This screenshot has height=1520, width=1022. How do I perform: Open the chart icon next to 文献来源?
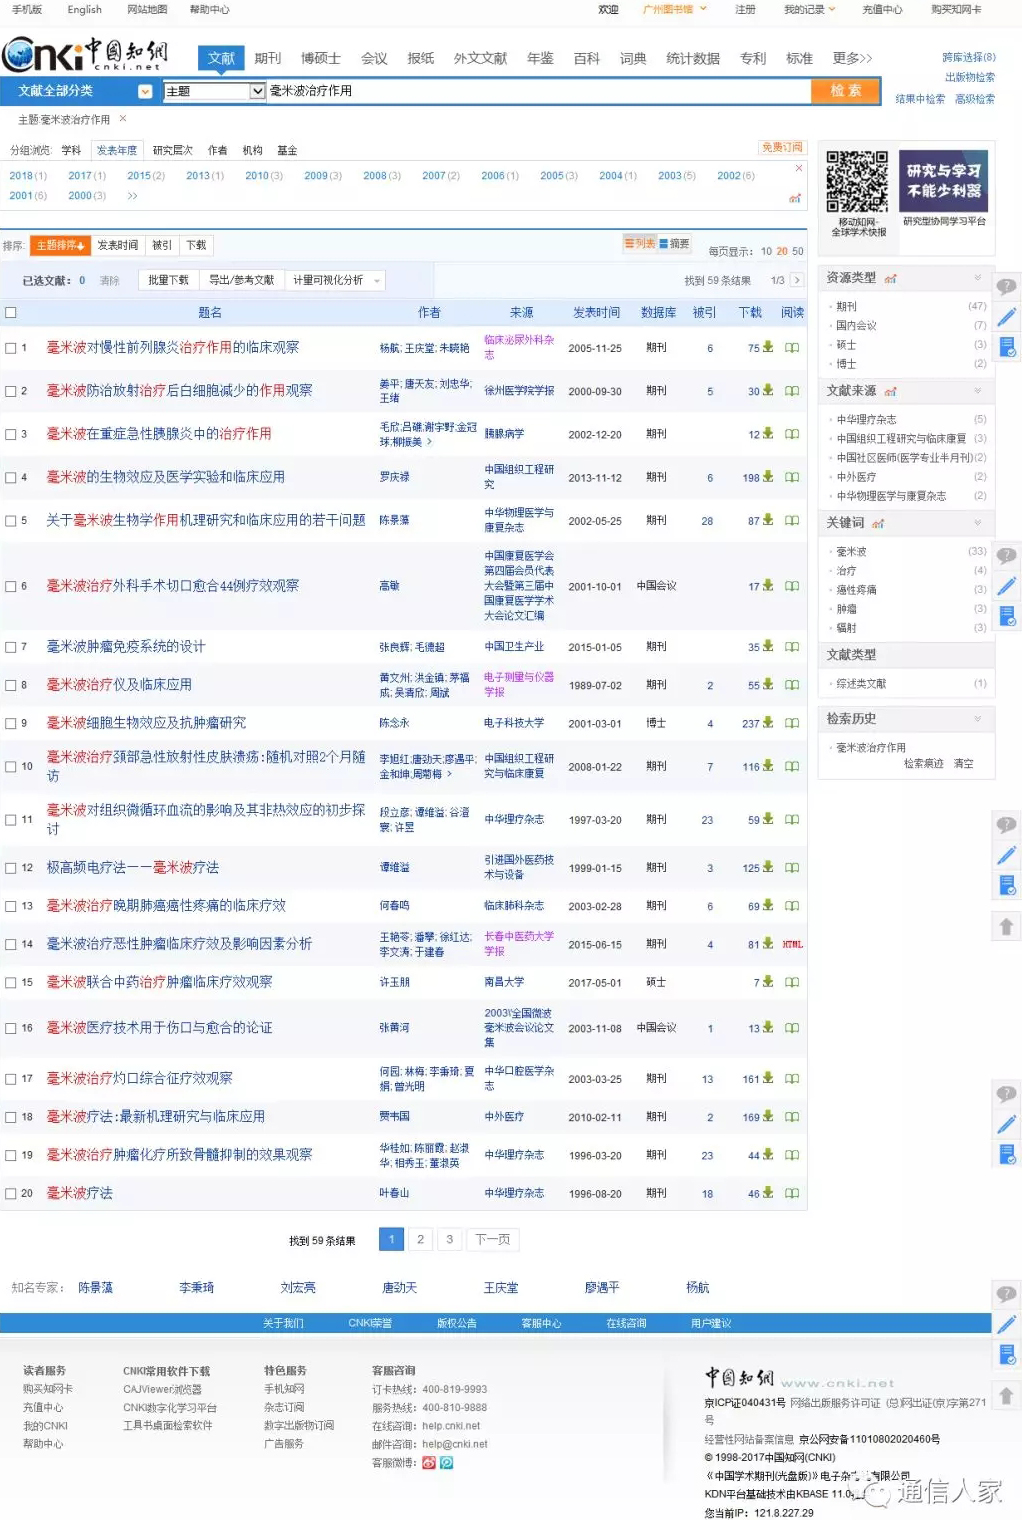[x=890, y=391]
